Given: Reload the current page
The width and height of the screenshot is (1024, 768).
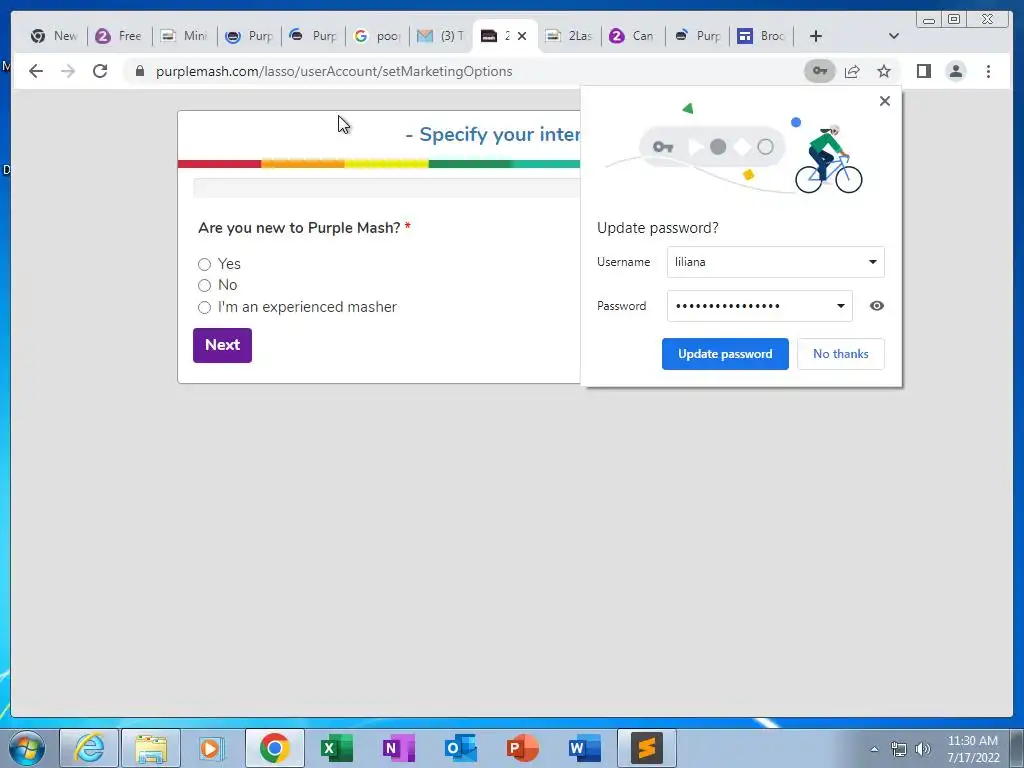Looking at the screenshot, I should (x=100, y=71).
